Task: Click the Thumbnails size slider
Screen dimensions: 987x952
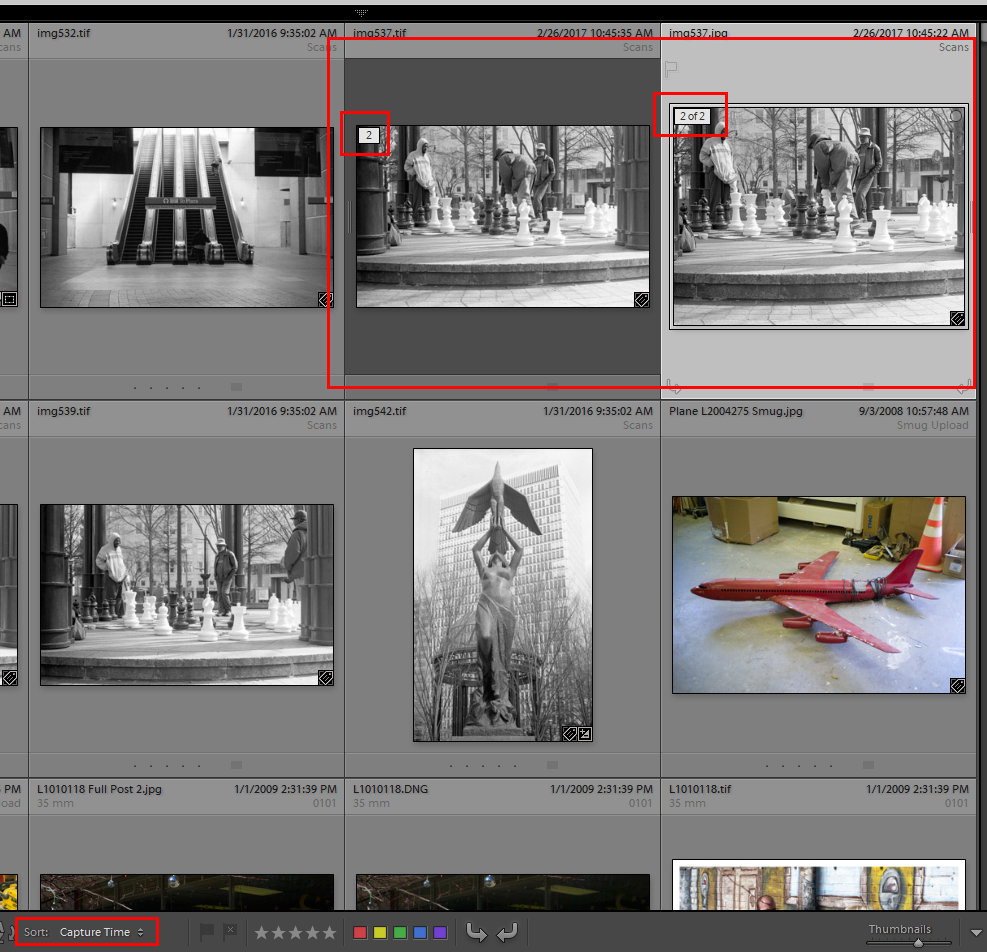Action: [910, 943]
